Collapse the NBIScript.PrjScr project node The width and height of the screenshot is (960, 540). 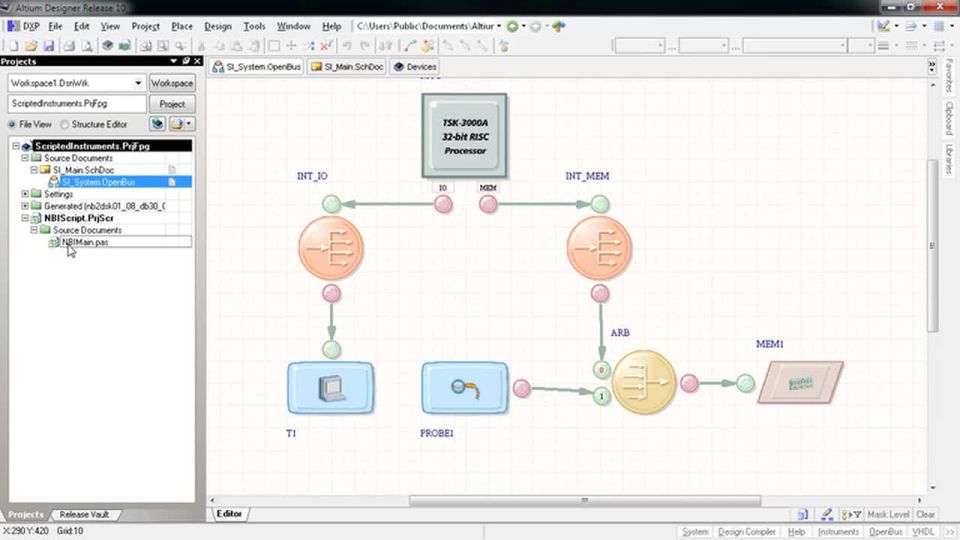click(x=25, y=217)
